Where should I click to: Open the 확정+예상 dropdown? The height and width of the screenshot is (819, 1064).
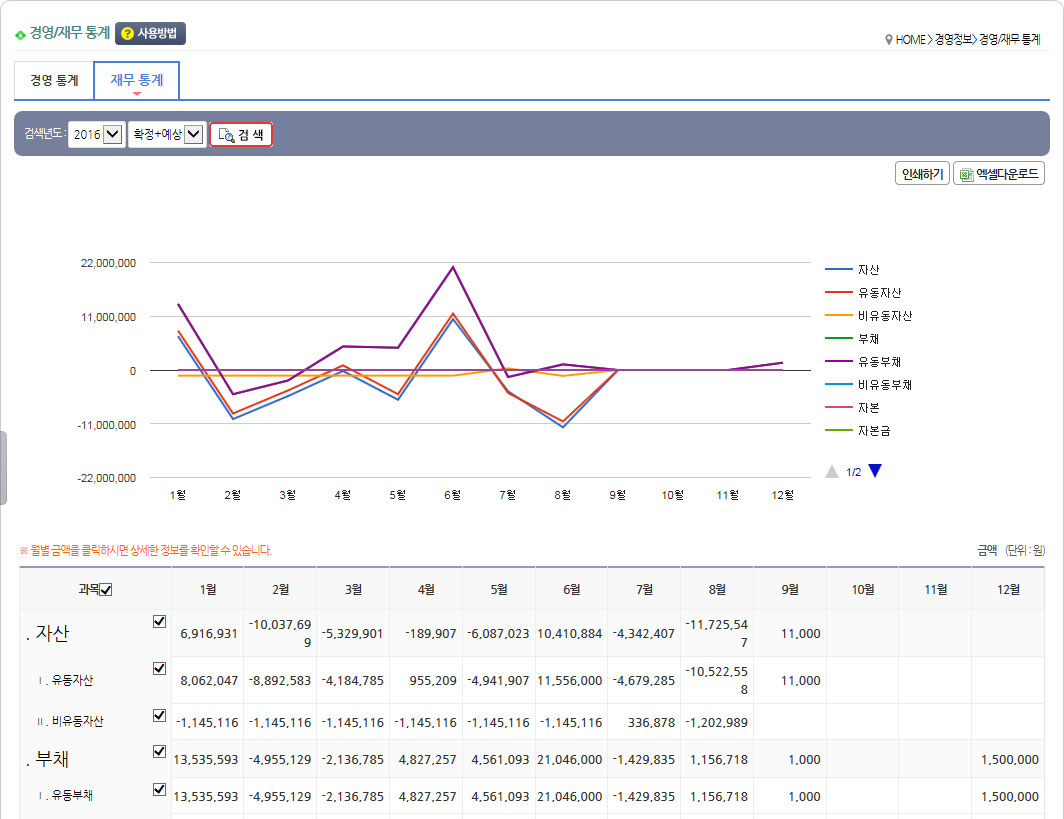coord(167,134)
